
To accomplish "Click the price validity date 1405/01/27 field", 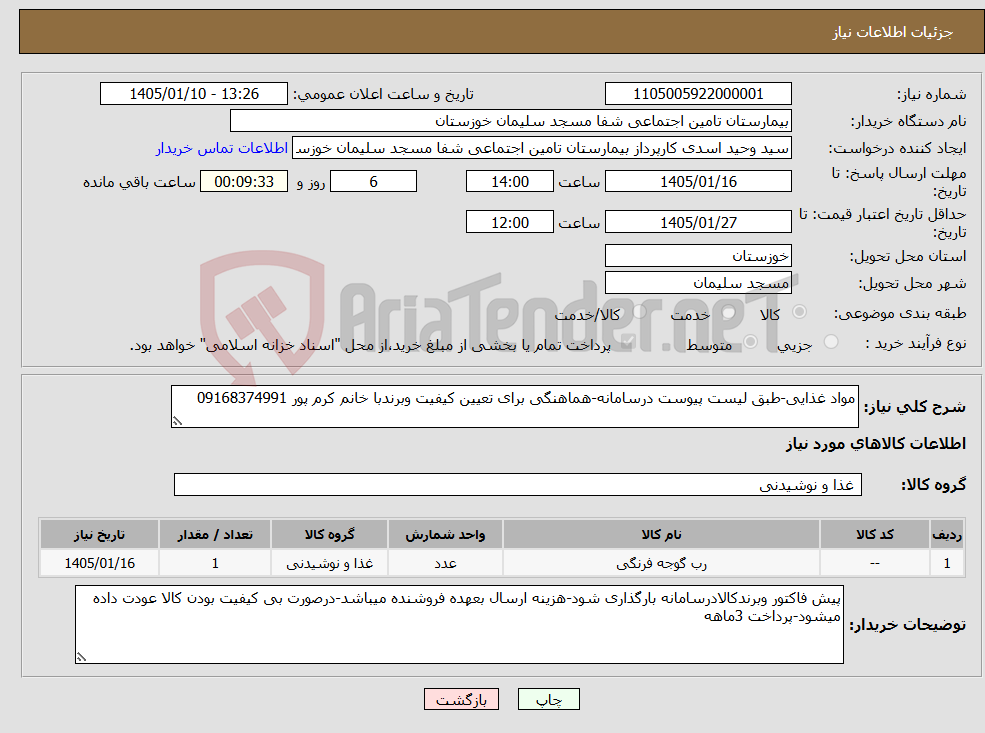I will [x=698, y=222].
